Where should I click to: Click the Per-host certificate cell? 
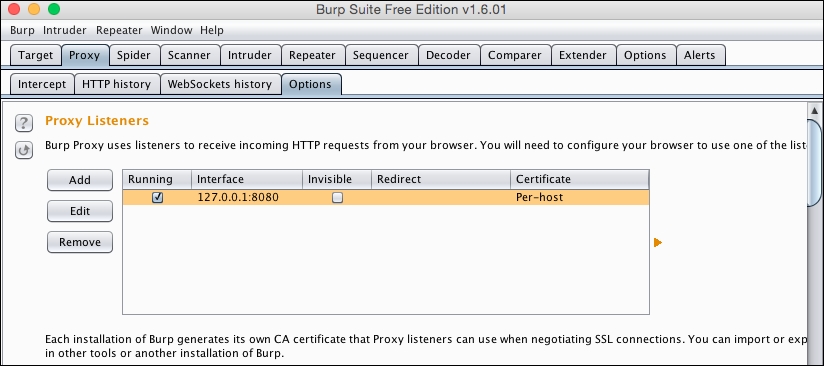click(580, 197)
